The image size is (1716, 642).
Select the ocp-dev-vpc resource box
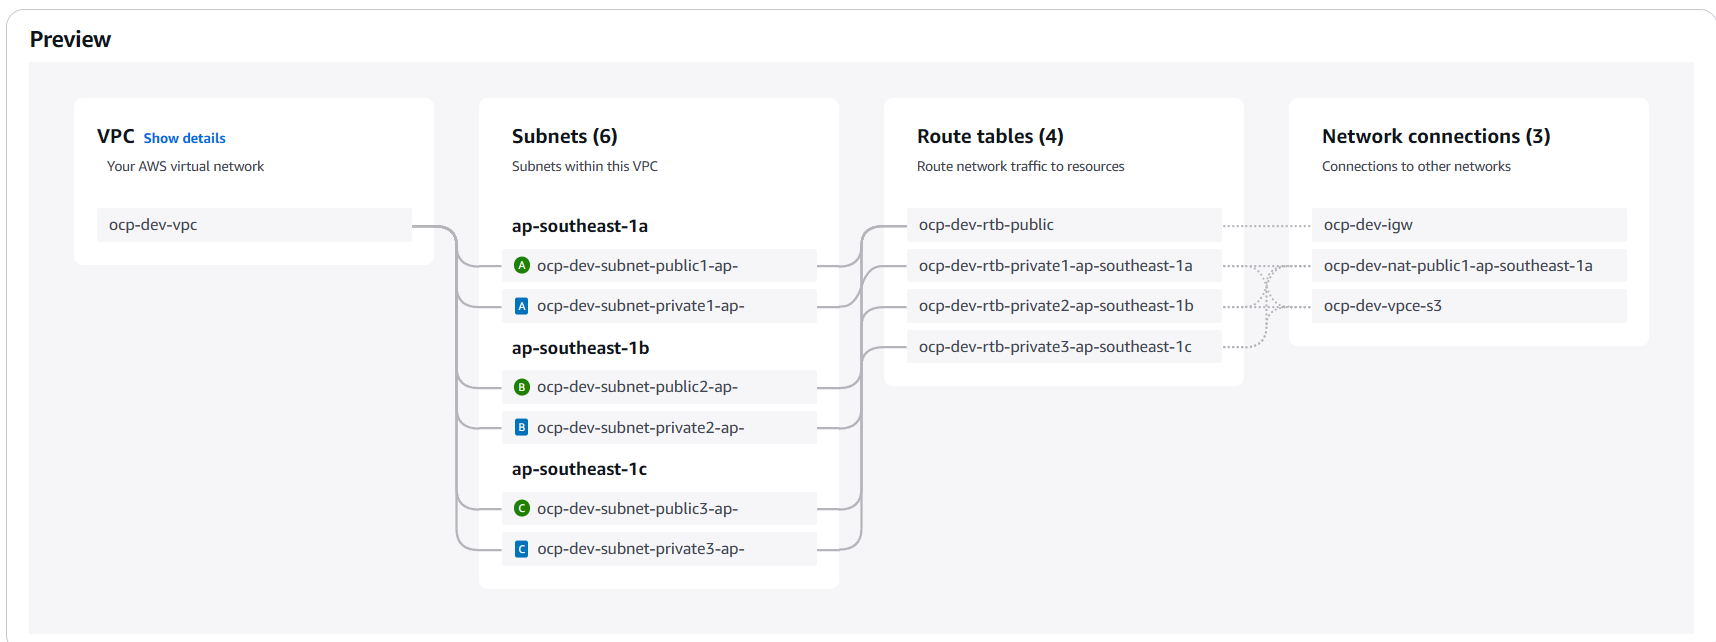(x=253, y=225)
